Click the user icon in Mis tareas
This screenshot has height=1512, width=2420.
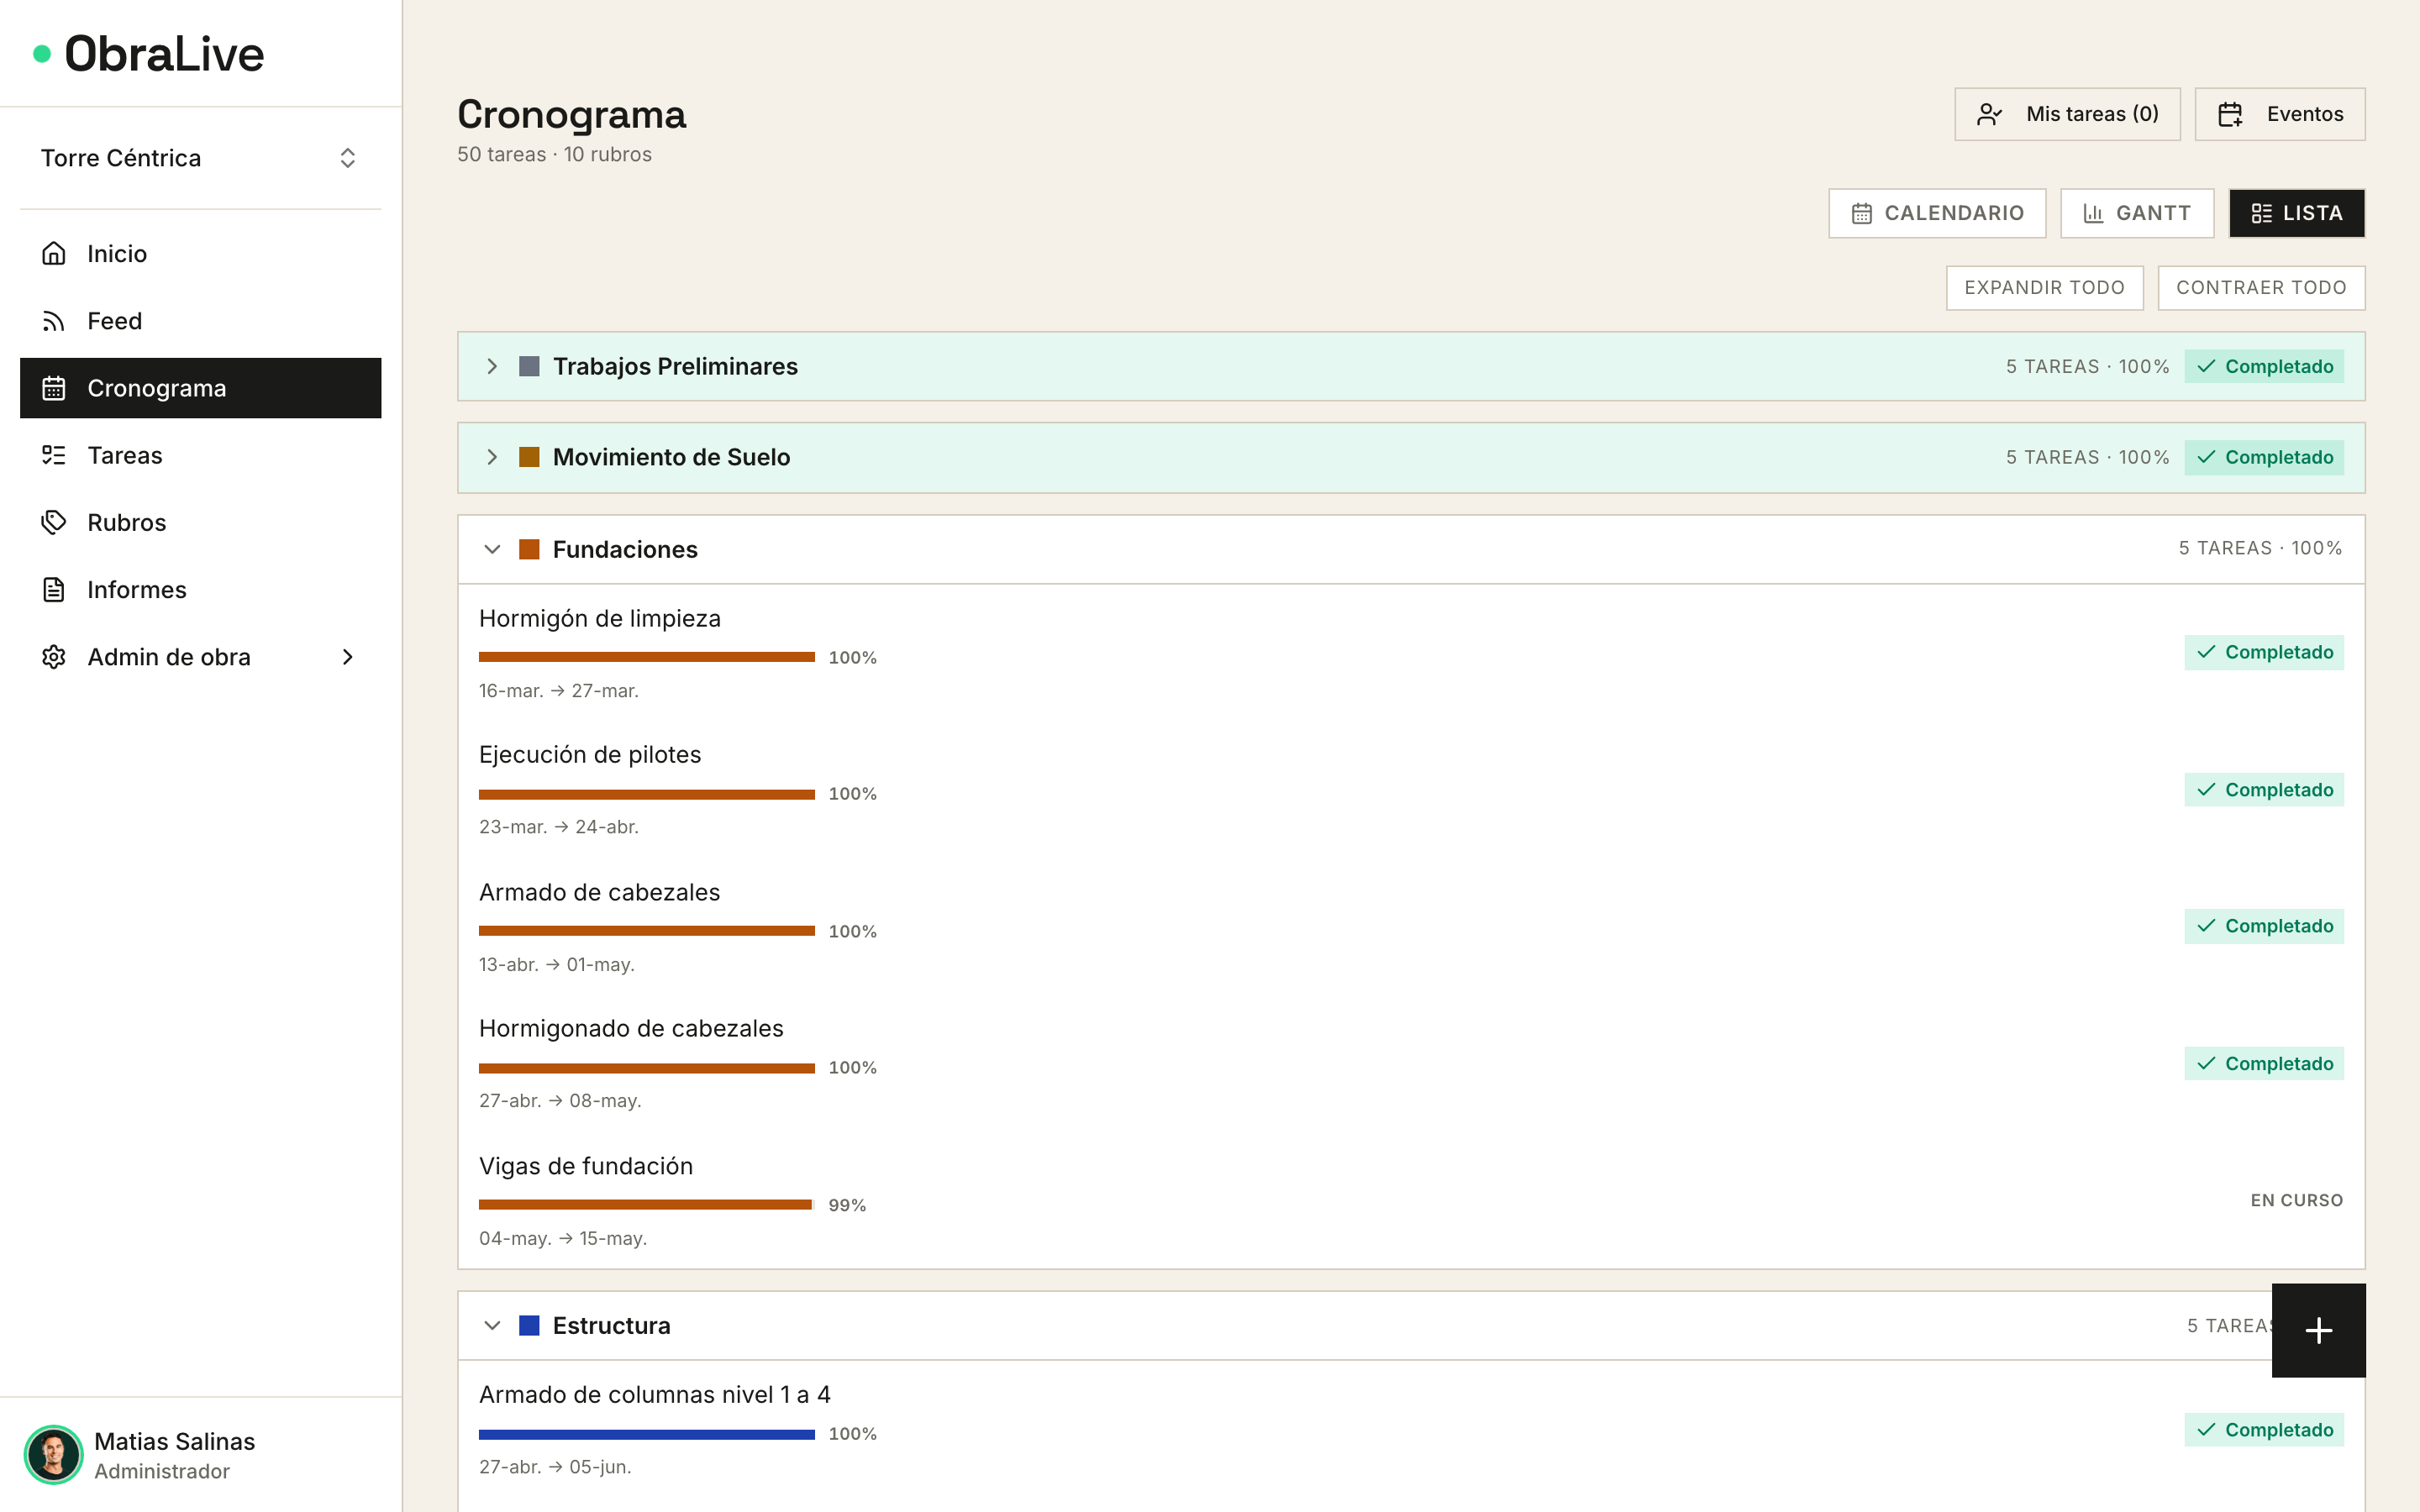[1990, 114]
